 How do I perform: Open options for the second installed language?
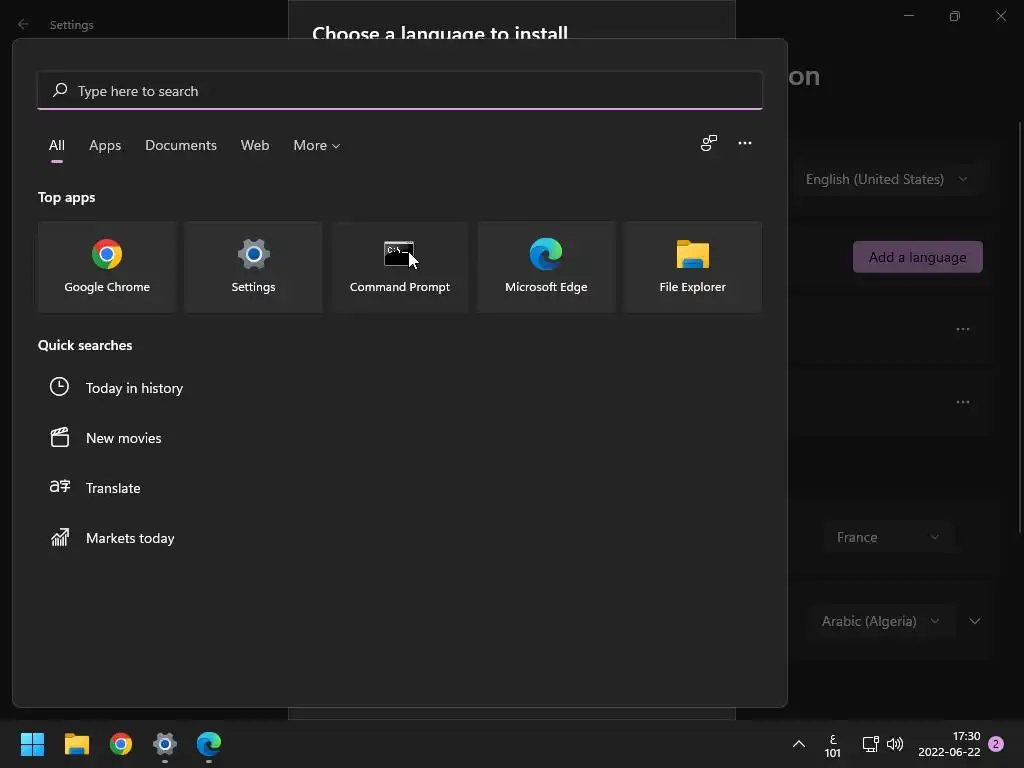pos(963,402)
